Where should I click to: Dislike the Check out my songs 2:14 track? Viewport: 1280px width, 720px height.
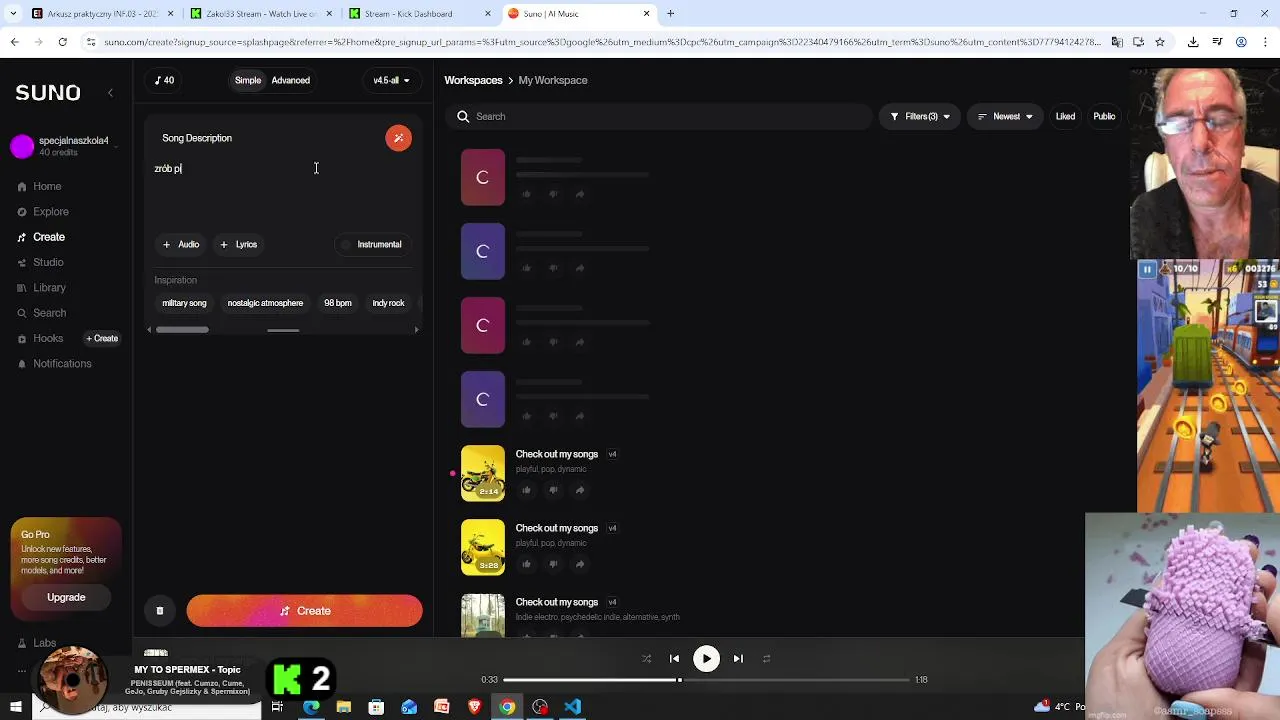[x=553, y=490]
